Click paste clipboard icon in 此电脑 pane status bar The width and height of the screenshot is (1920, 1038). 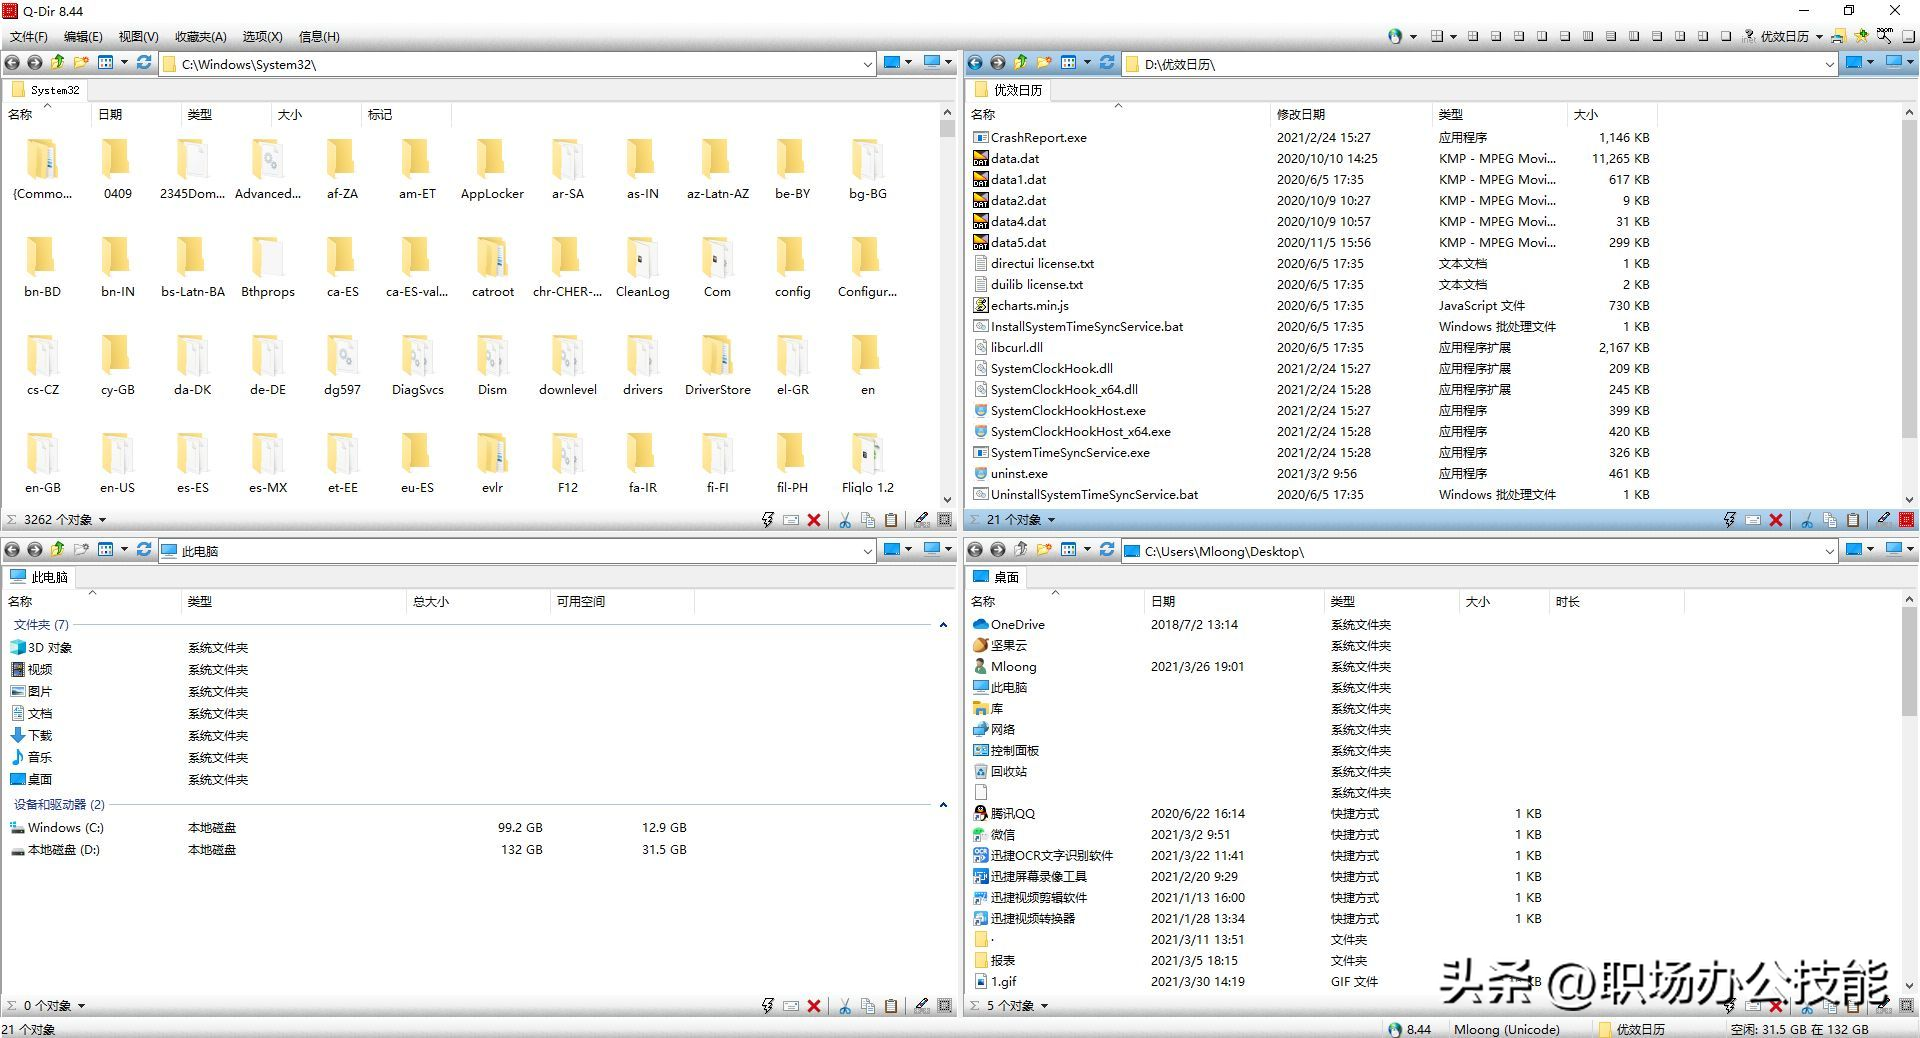(x=891, y=1006)
